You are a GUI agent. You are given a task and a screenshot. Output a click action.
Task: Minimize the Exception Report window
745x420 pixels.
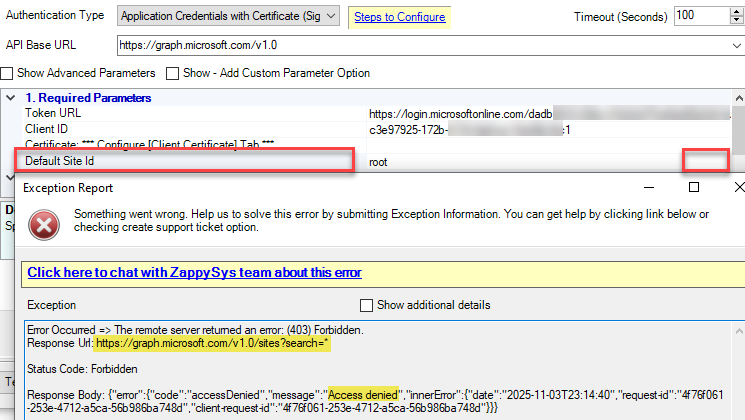pos(645,187)
